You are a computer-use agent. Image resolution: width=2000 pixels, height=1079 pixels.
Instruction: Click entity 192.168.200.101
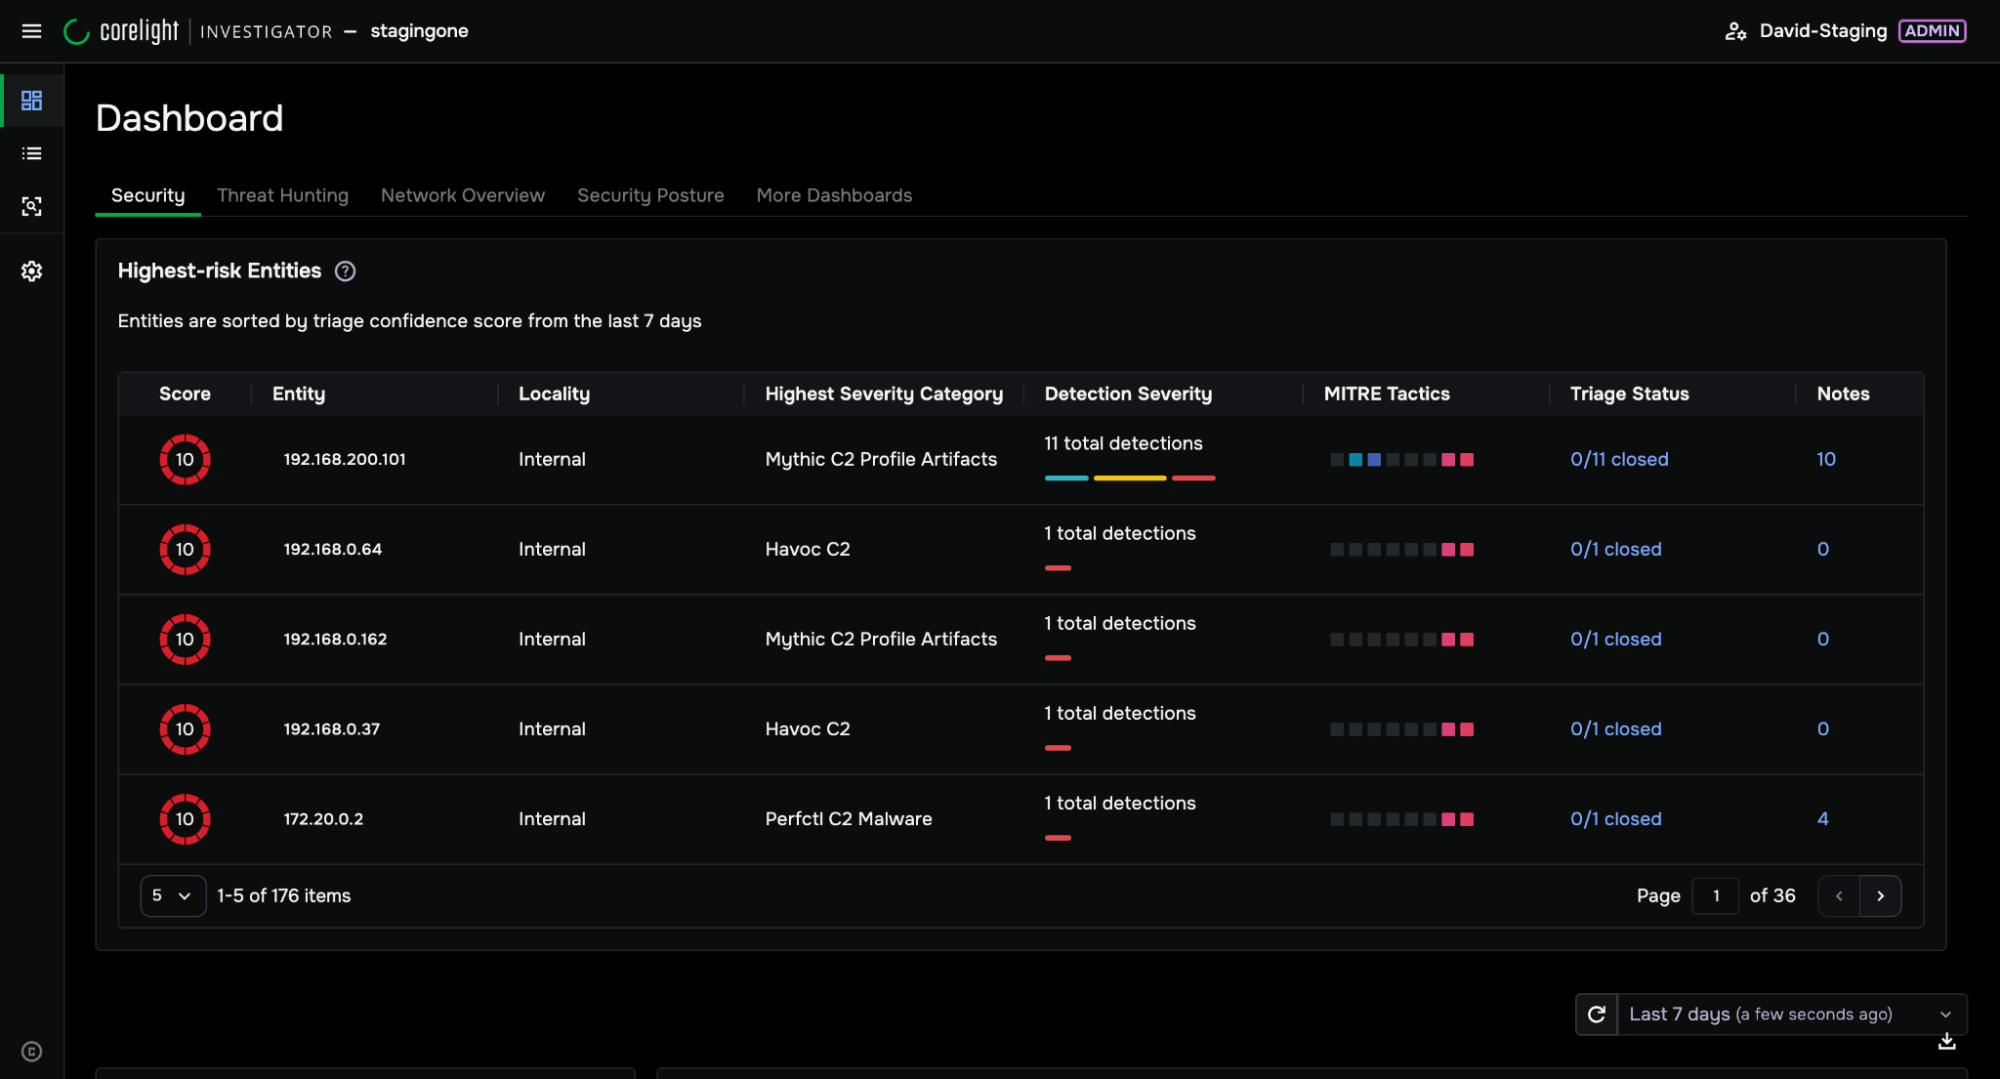344,459
